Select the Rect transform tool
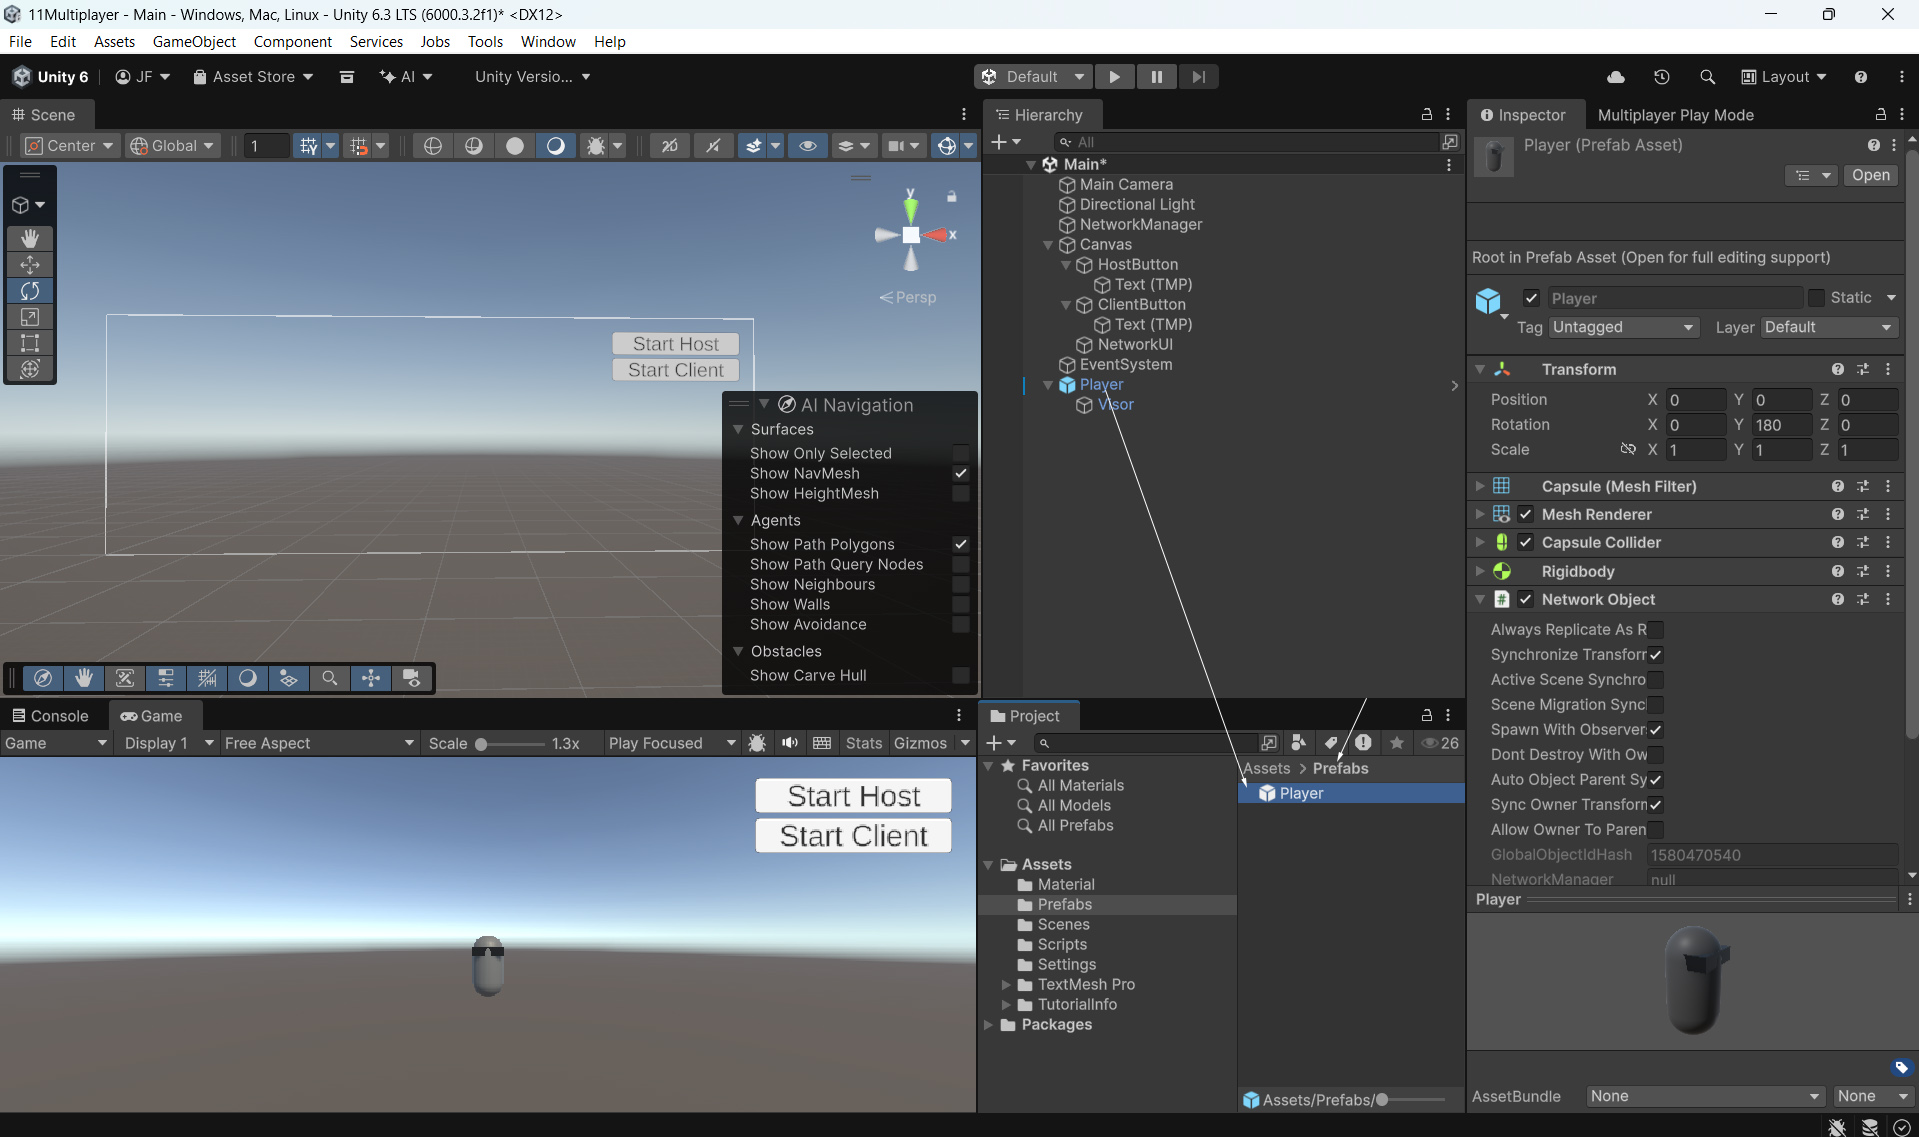 30,343
